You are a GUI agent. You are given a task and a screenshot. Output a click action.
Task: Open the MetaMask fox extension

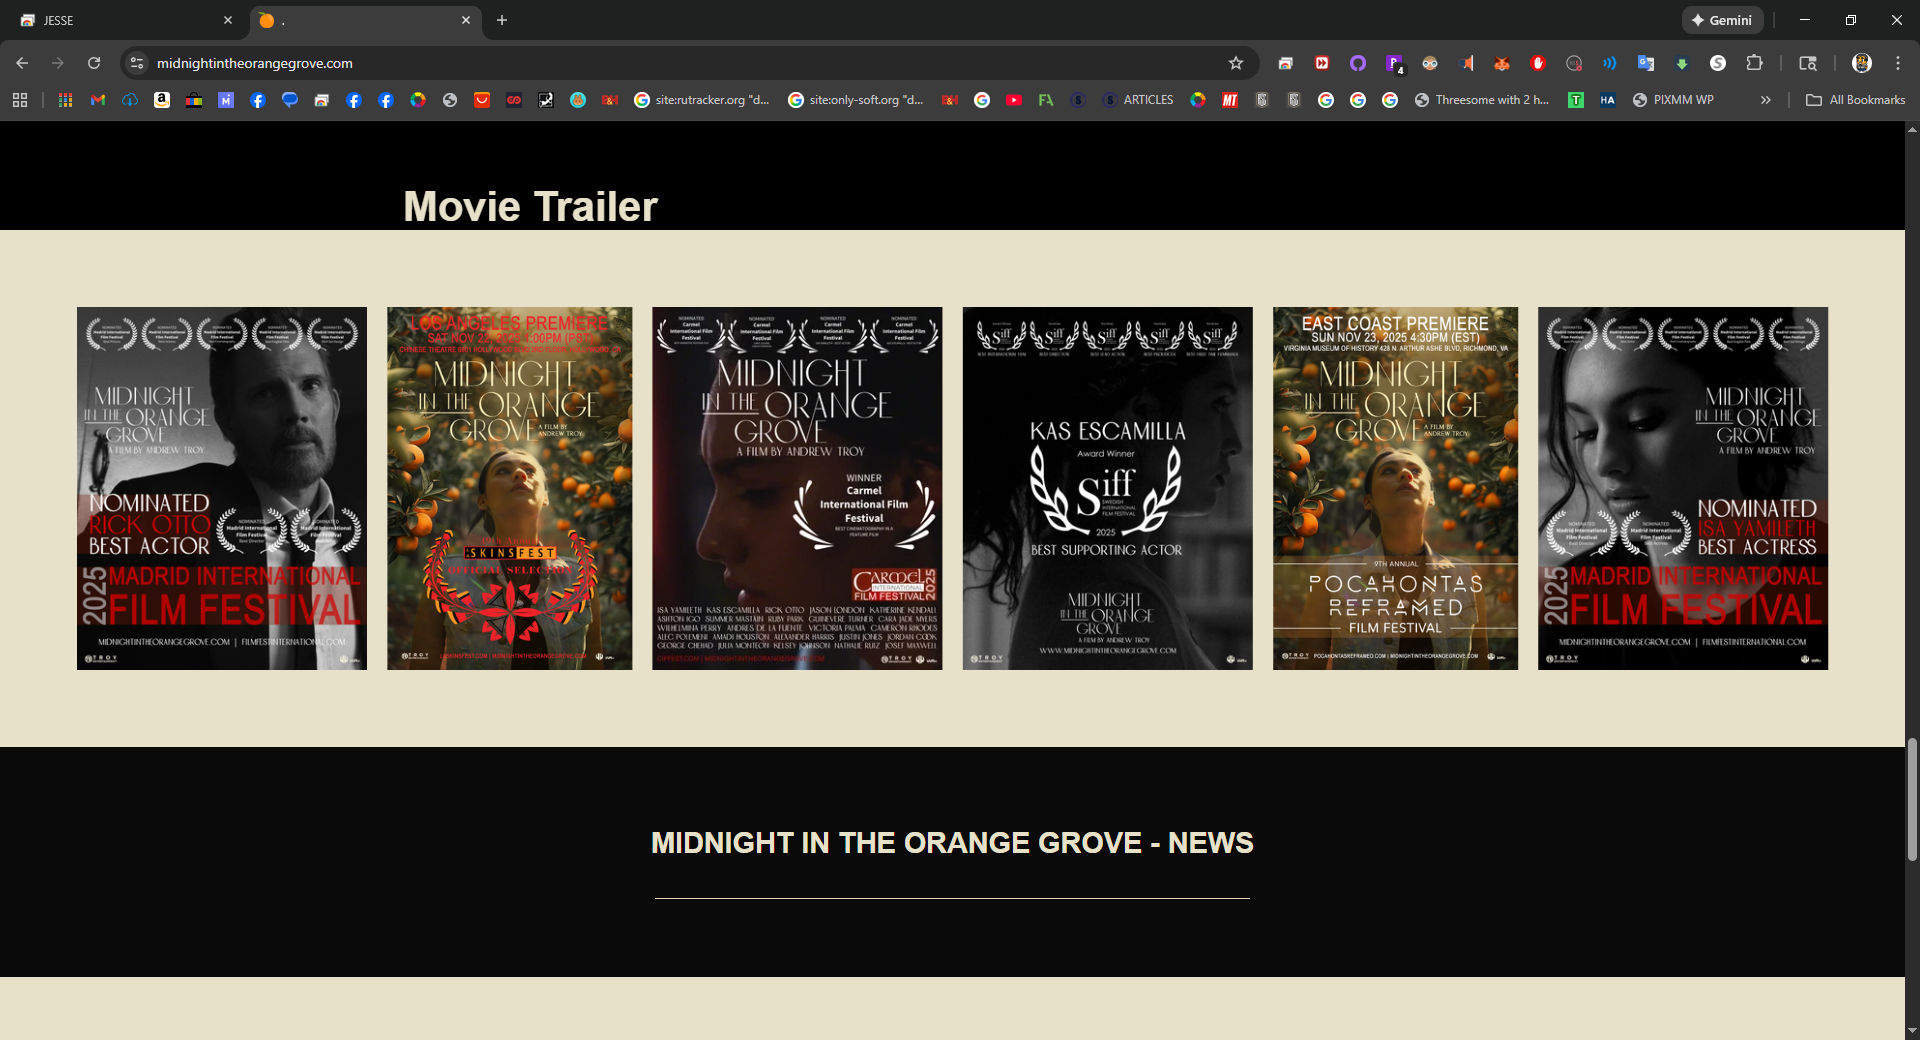1502,63
